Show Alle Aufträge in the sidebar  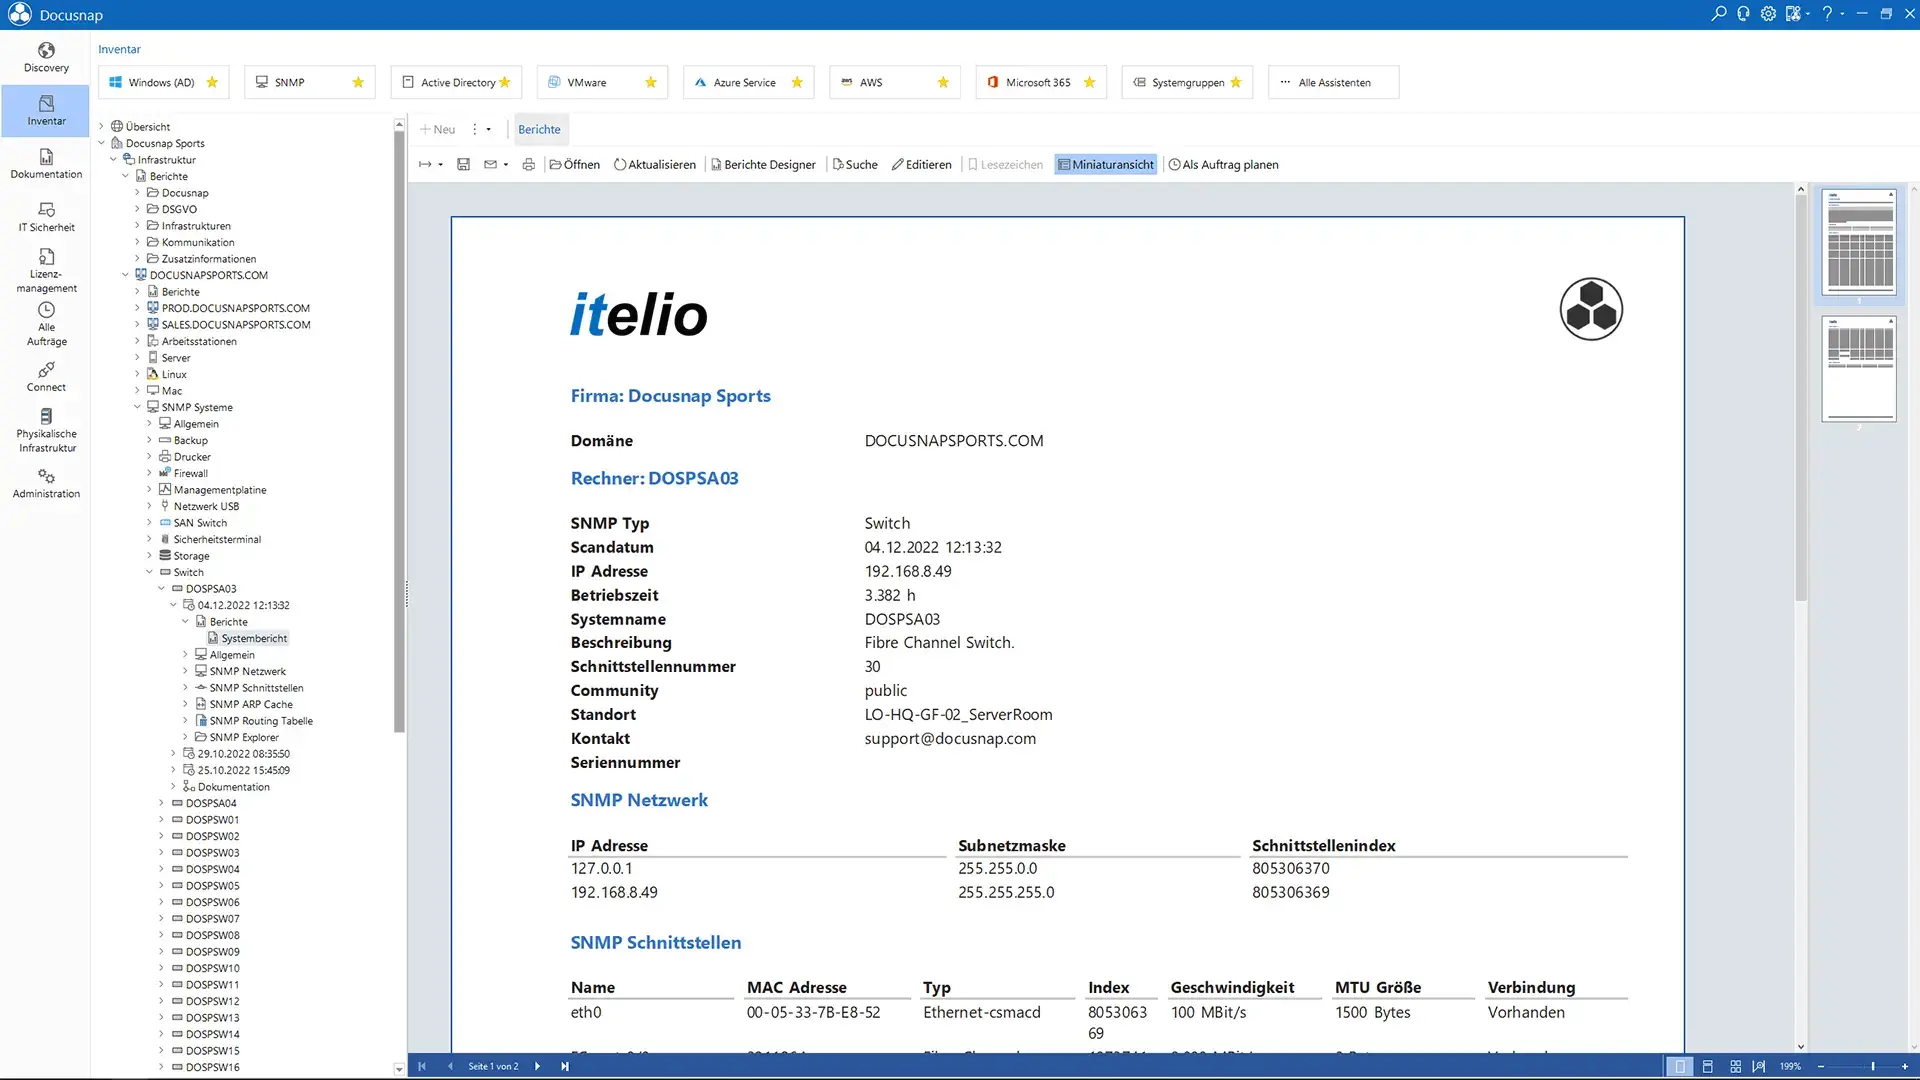click(46, 324)
